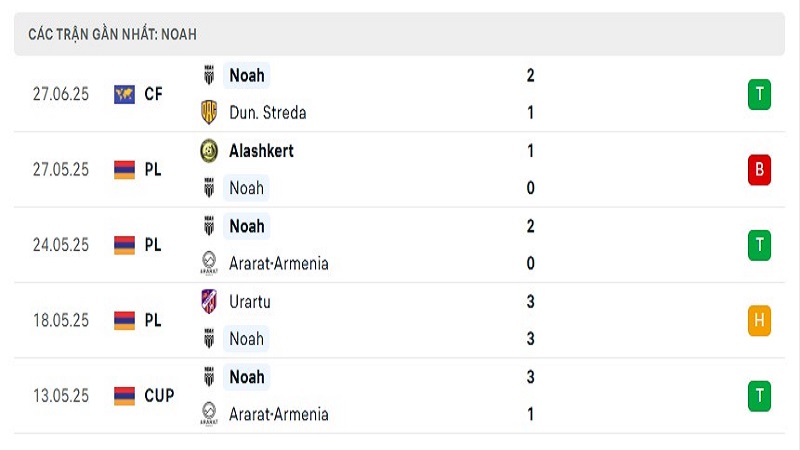Click the red B result badge

pyautogui.click(x=759, y=170)
